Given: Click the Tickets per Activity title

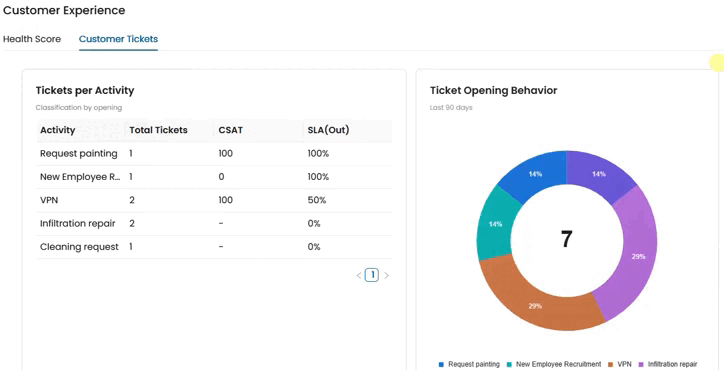Looking at the screenshot, I should tap(85, 91).
